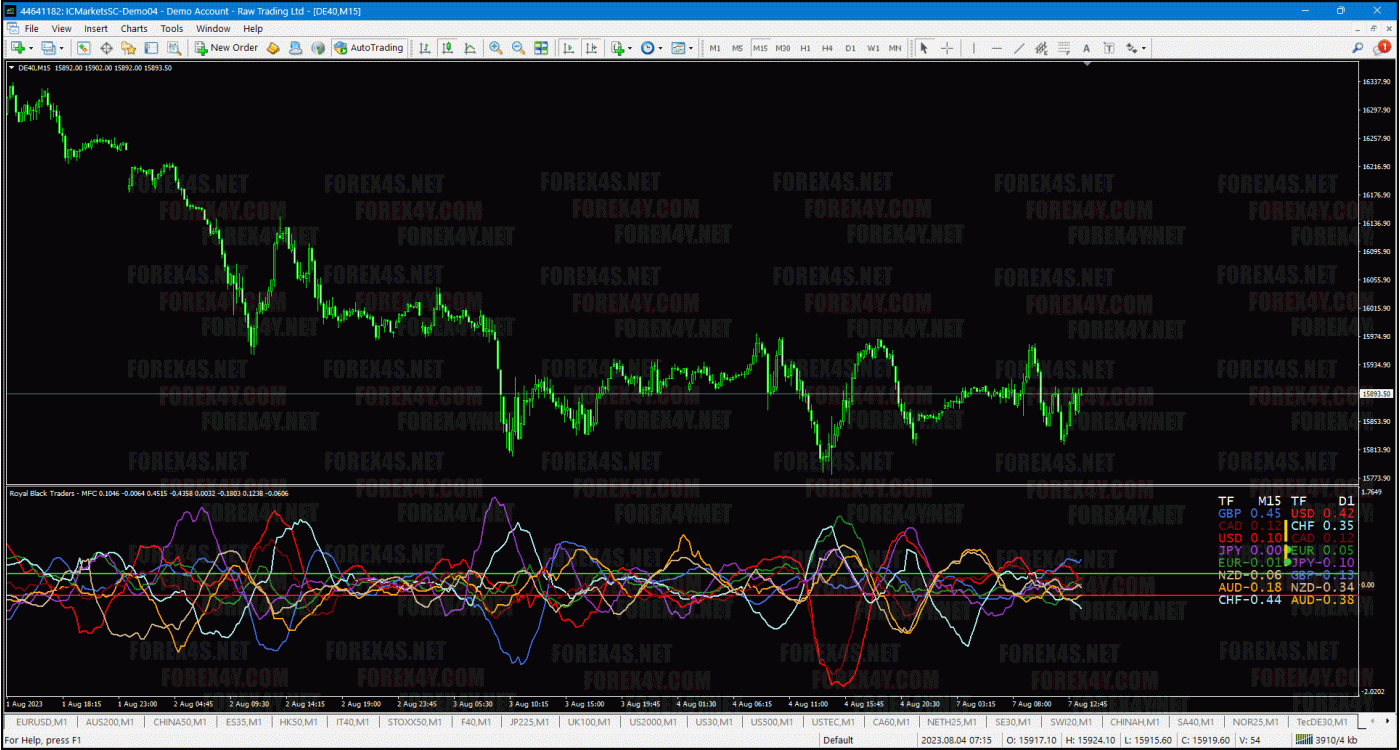Toggle chart Auto Scroll
The height and width of the screenshot is (750, 1400).
[568, 48]
